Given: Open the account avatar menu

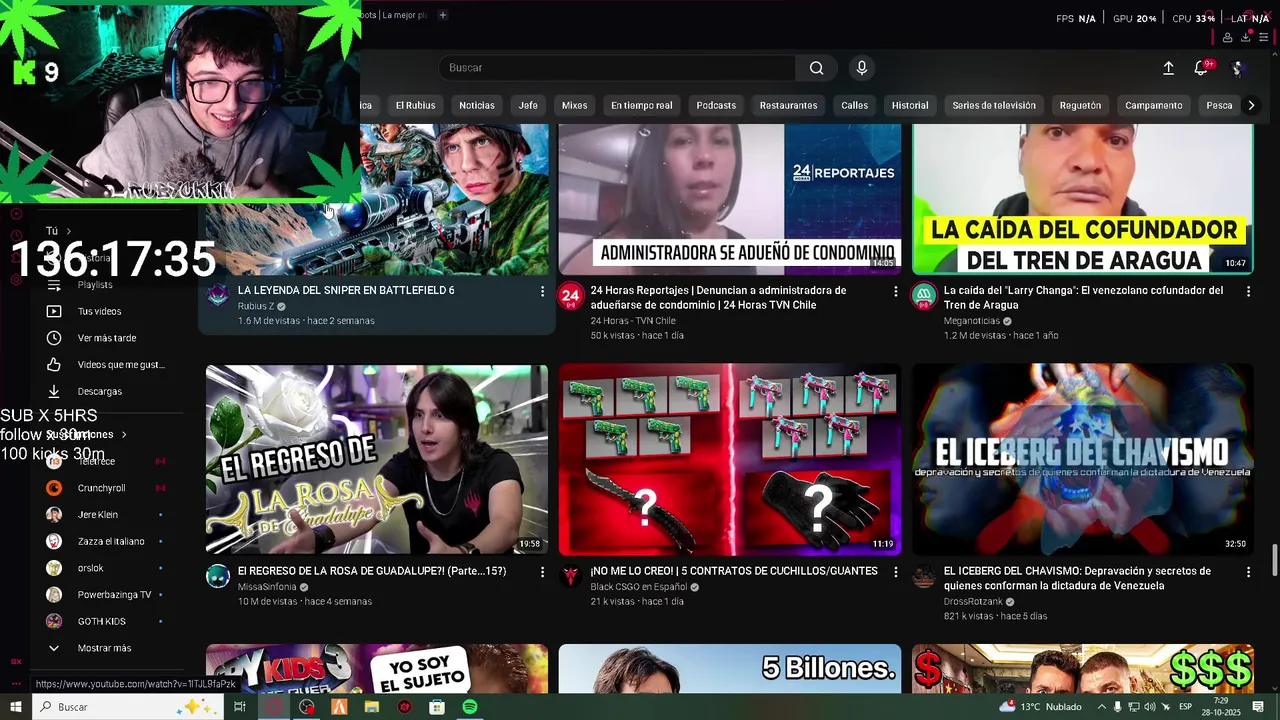Looking at the screenshot, I should (x=1237, y=68).
